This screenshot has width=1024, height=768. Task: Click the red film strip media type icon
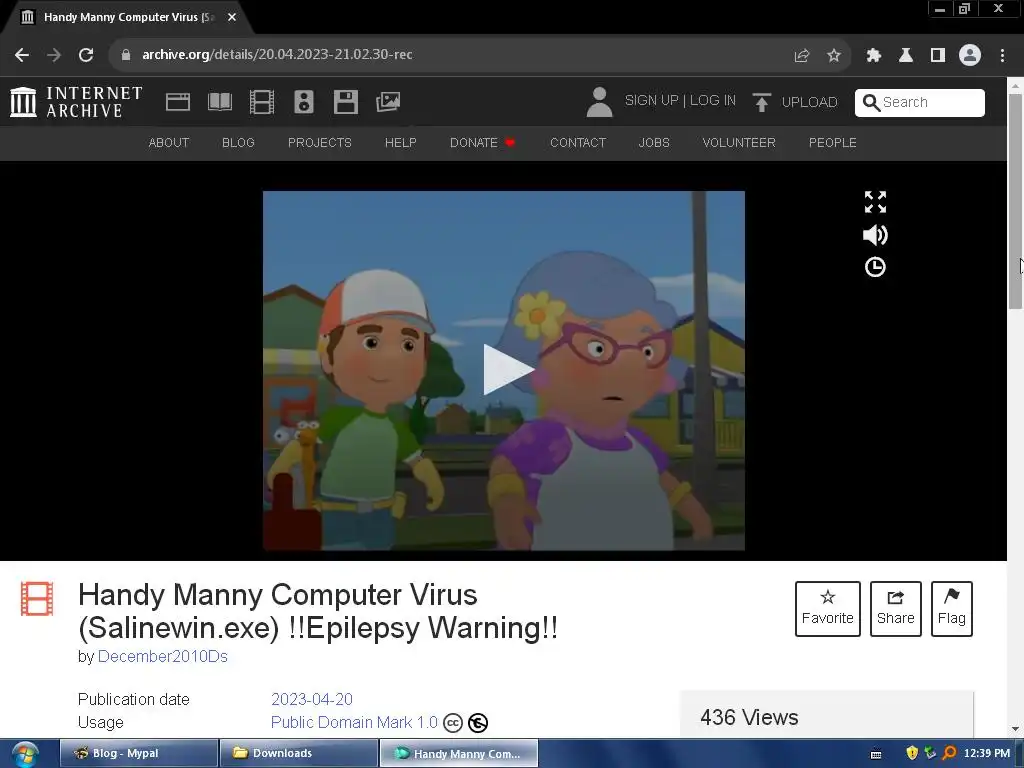tap(37, 599)
